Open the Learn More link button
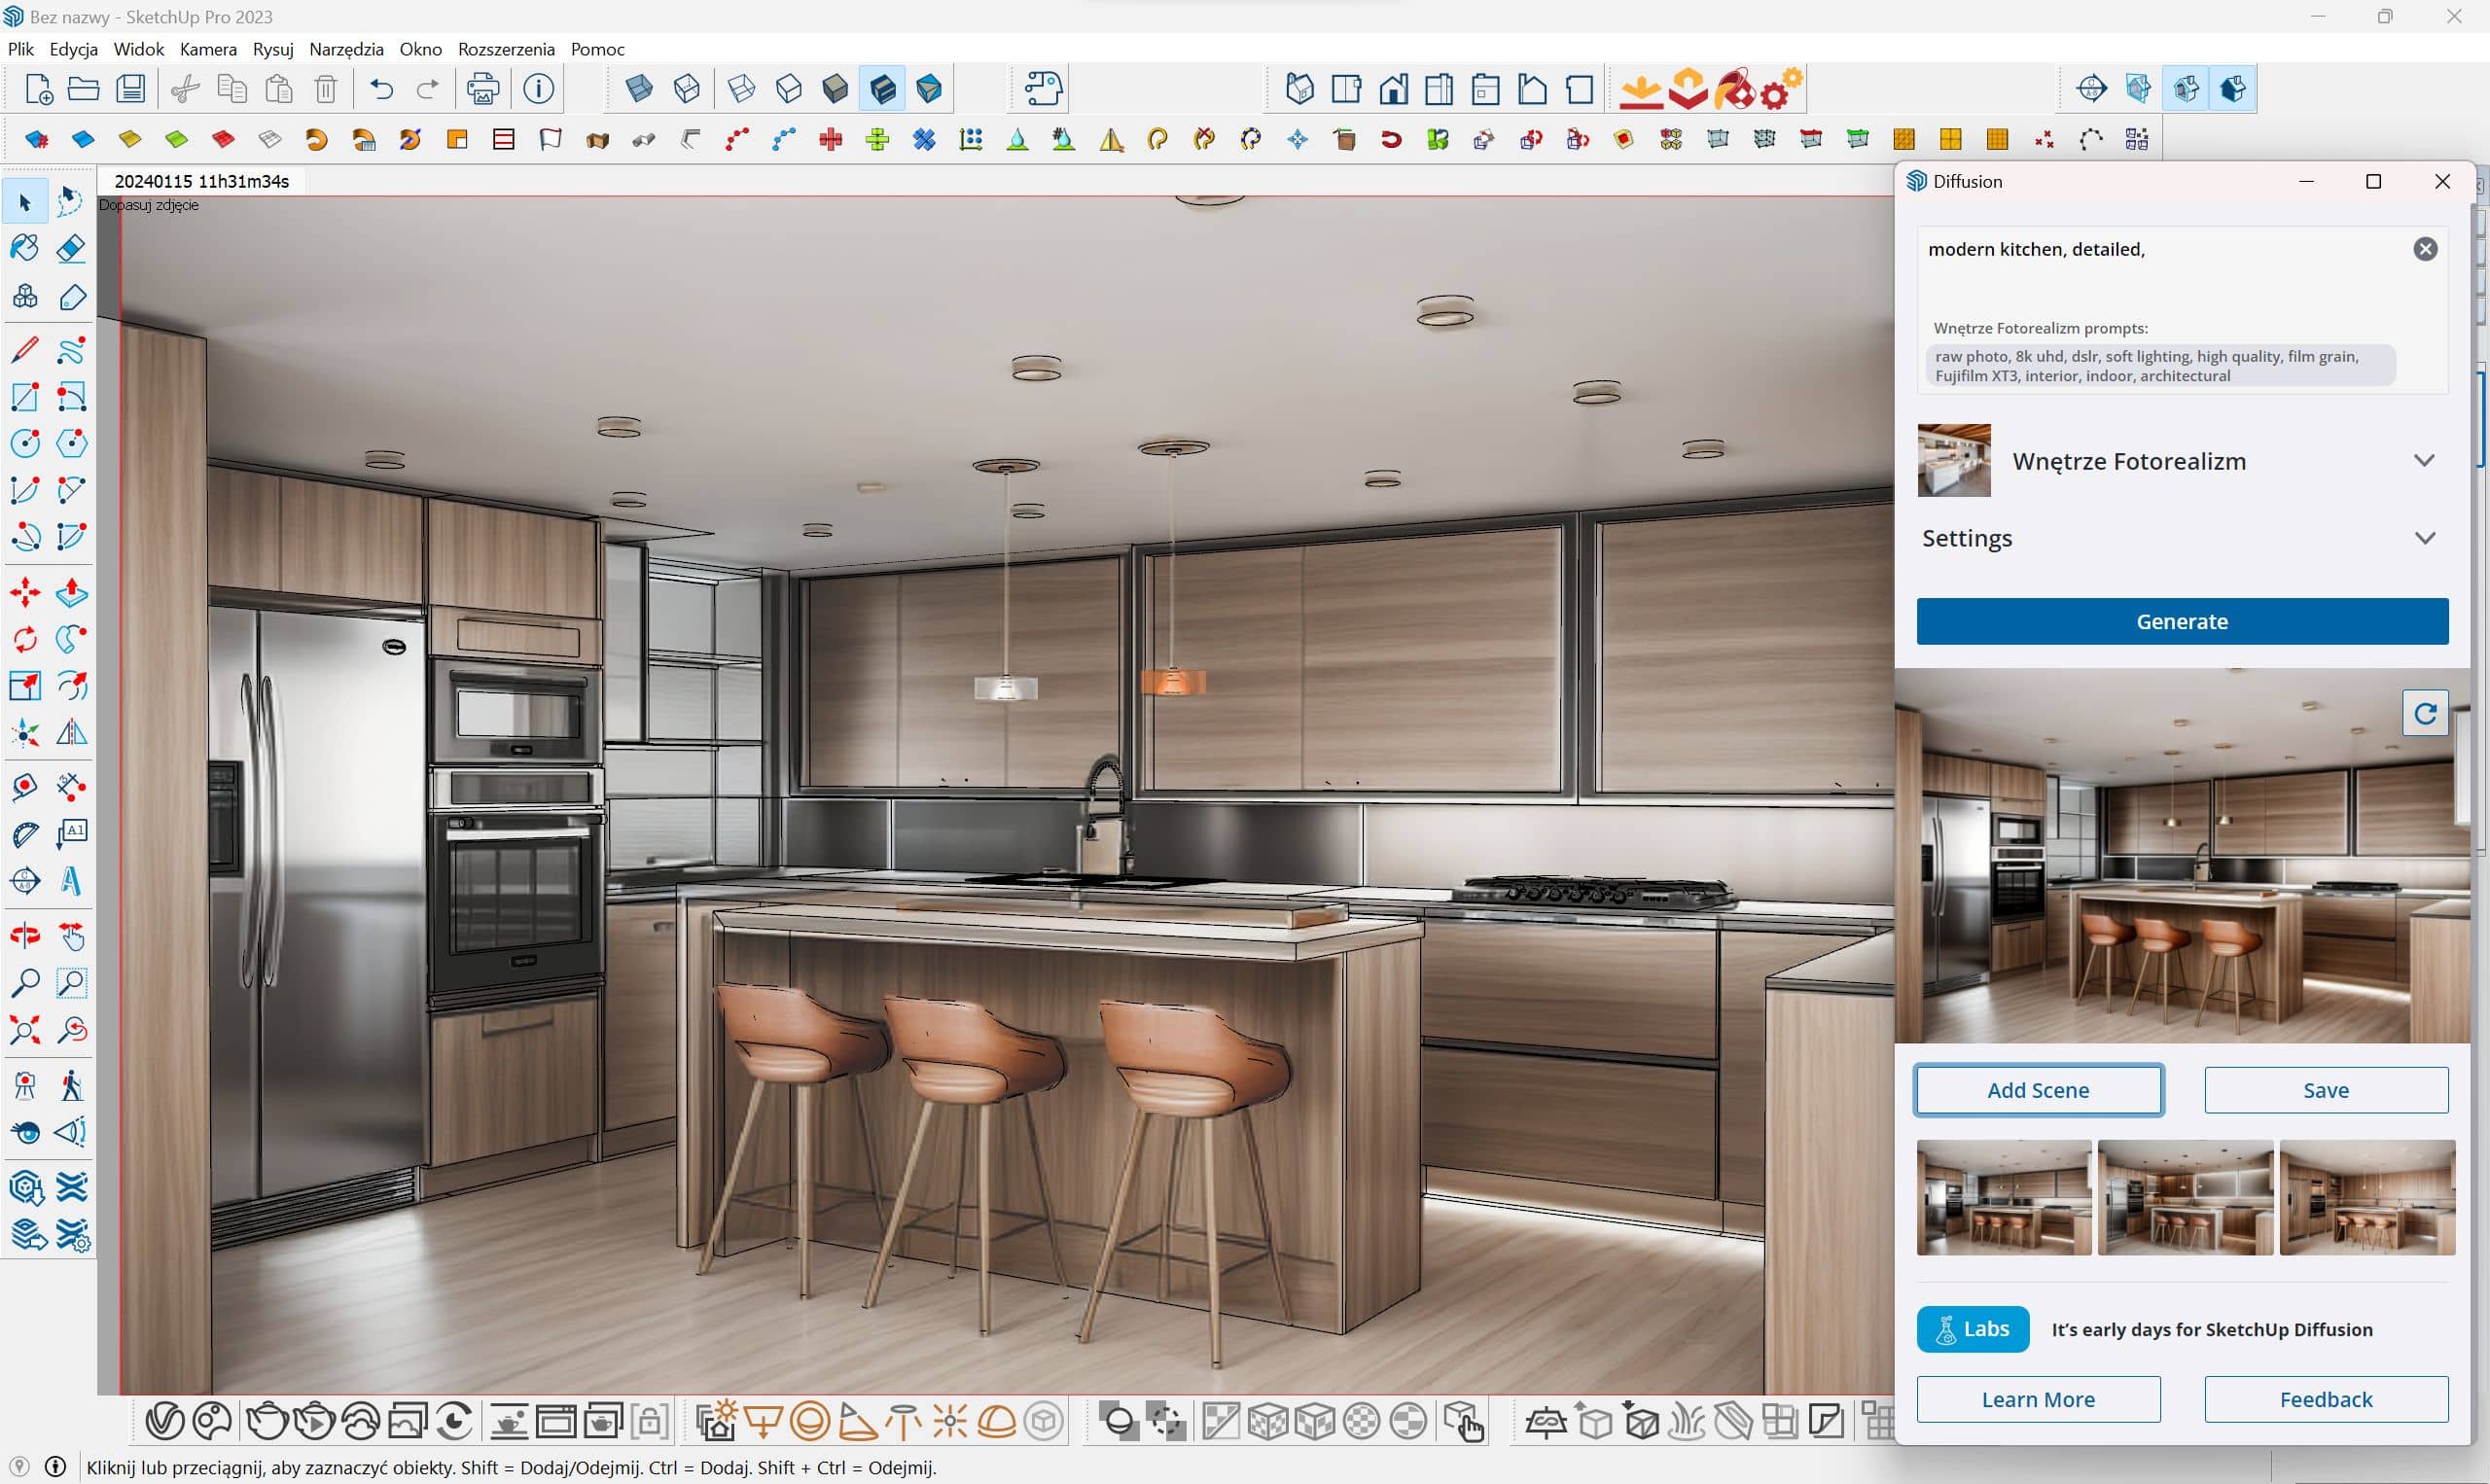 click(2038, 1399)
